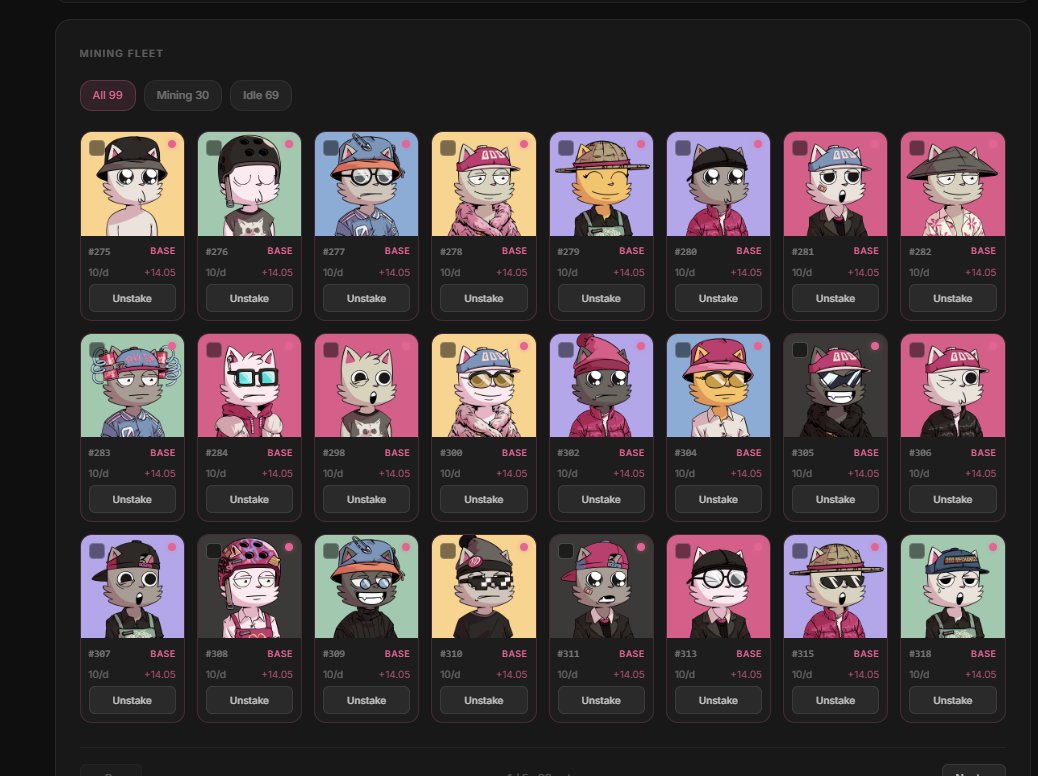1038x776 pixels.
Task: Open cat #277 artwork with glasses
Action: (x=367, y=184)
